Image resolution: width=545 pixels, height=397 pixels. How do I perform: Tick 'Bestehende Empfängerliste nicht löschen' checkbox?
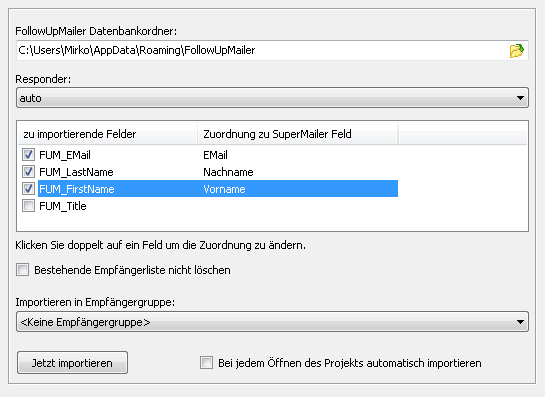pyautogui.click(x=23, y=270)
